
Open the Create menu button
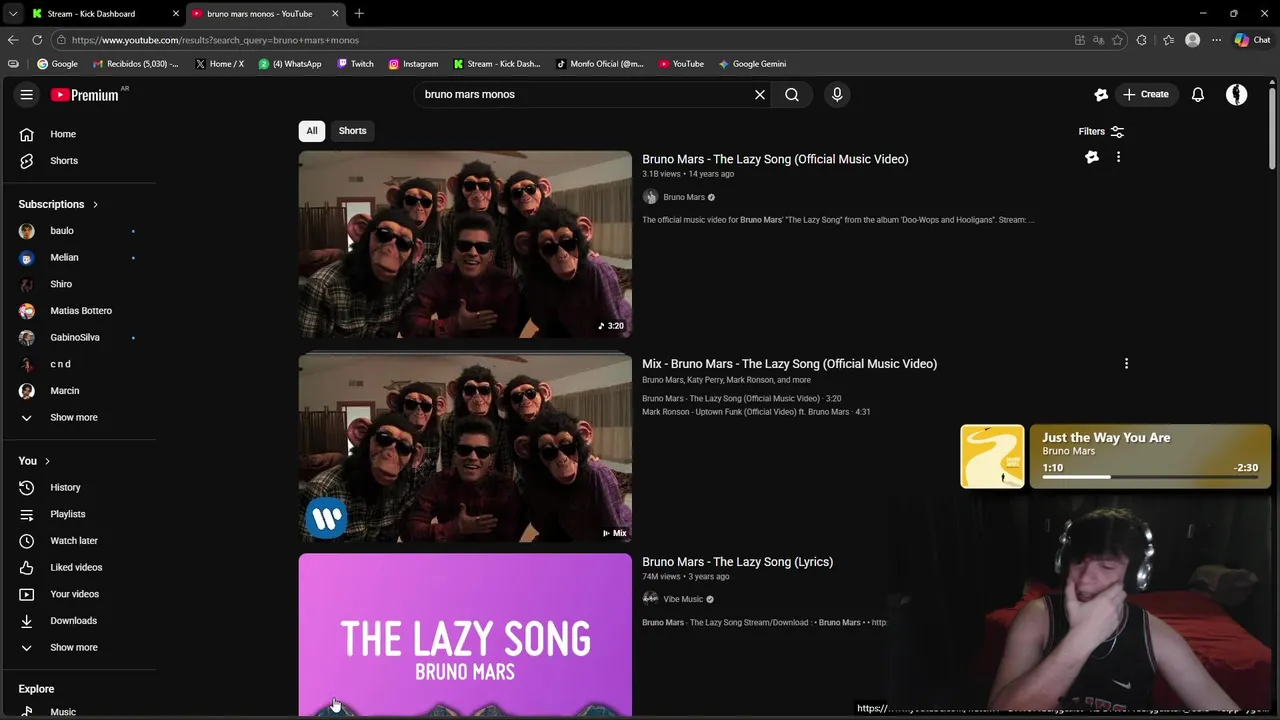pyautogui.click(x=1146, y=94)
